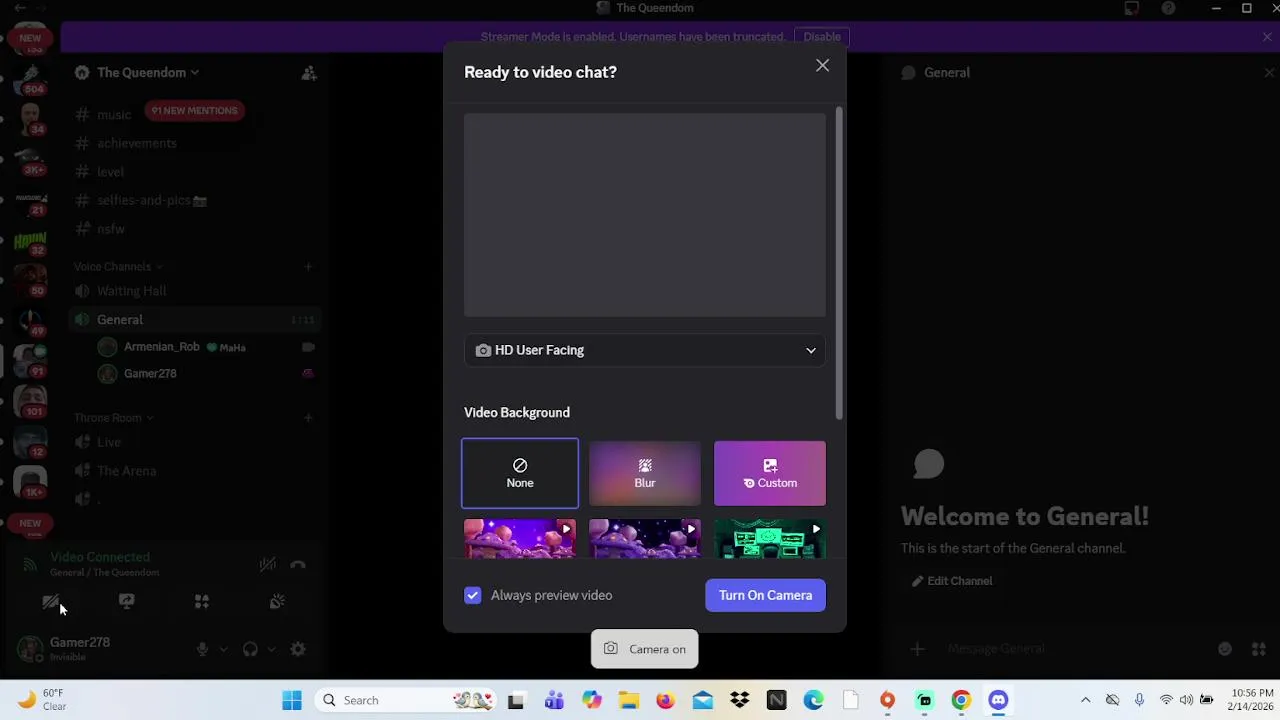Add a channel to Voice Channels category

click(x=308, y=267)
